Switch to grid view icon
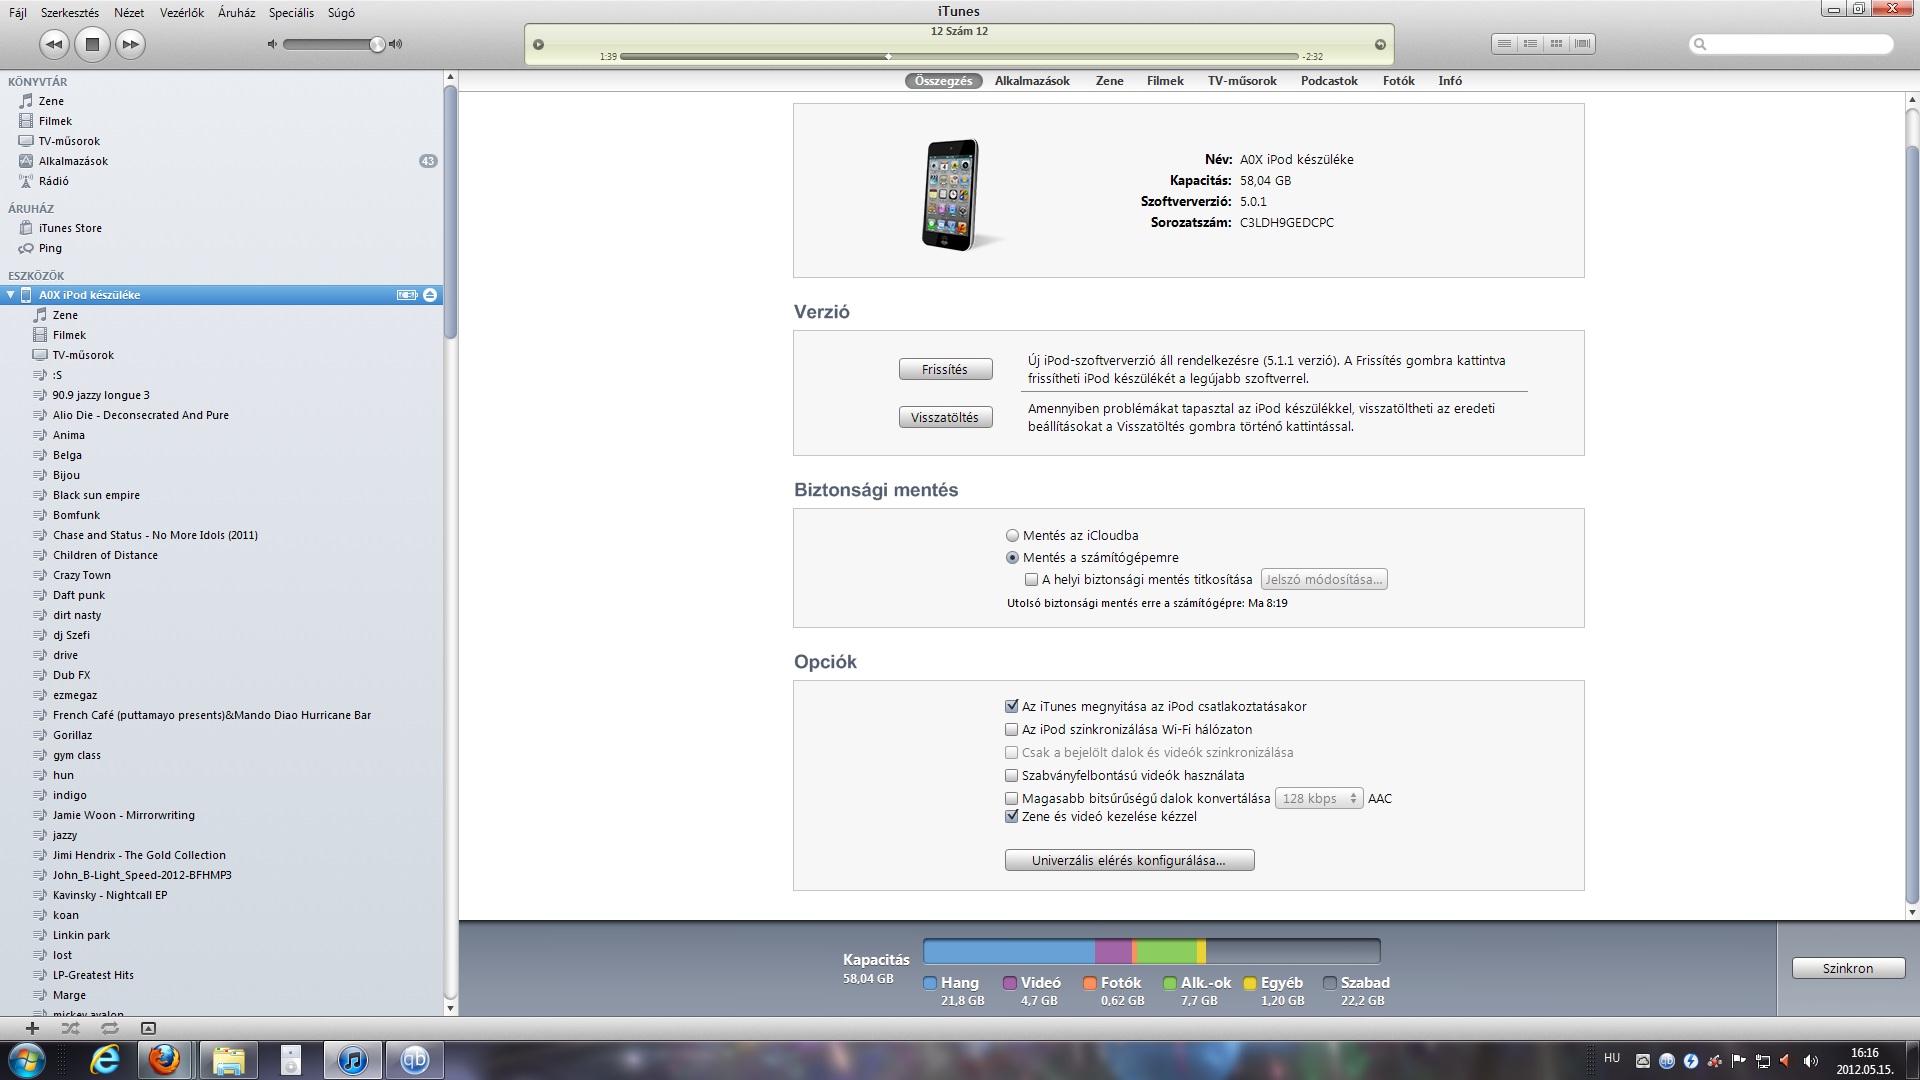1920x1080 pixels. click(1555, 44)
